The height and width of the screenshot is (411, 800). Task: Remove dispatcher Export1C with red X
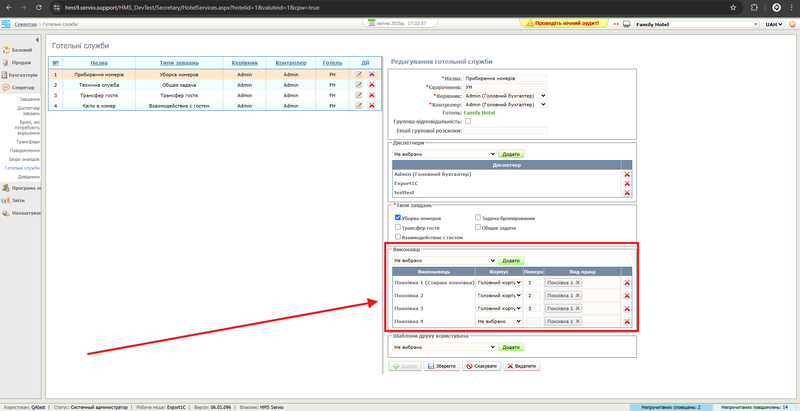627,184
